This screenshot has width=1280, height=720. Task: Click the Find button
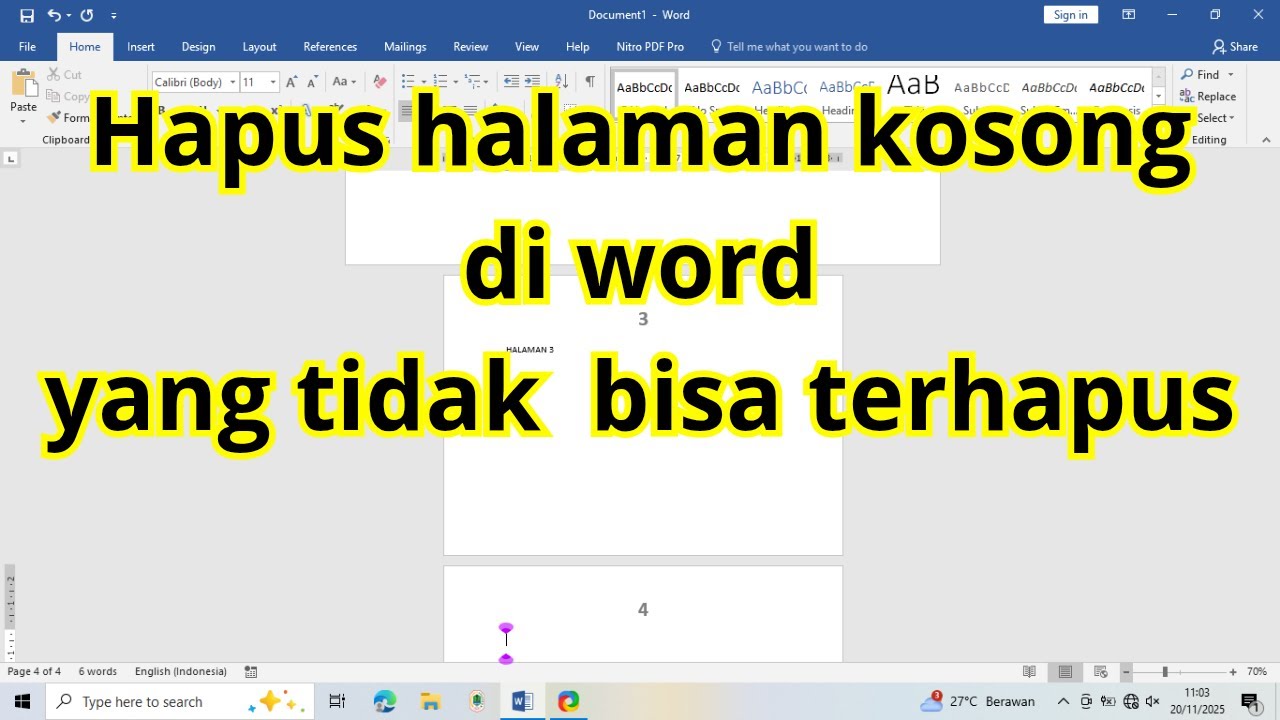pos(1199,75)
